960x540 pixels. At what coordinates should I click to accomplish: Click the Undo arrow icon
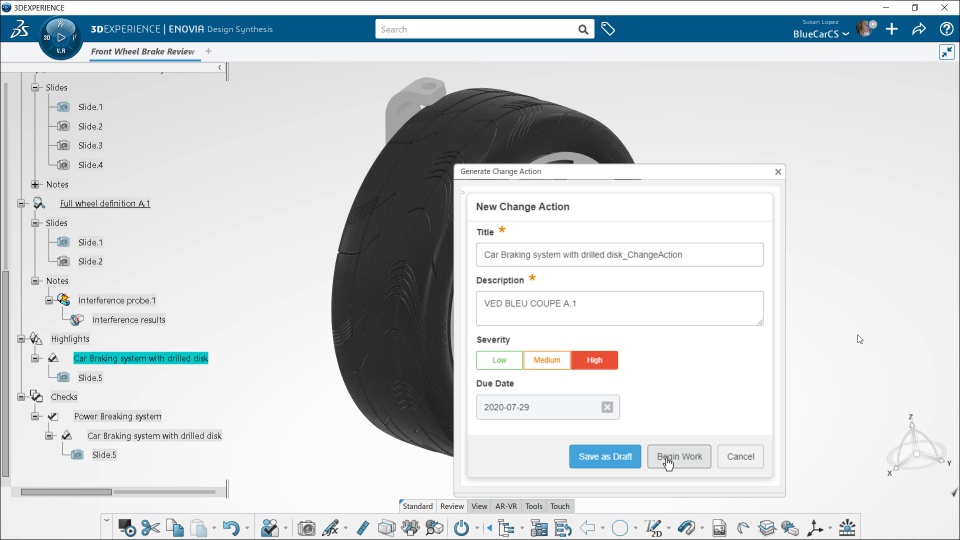pyautogui.click(x=231, y=528)
